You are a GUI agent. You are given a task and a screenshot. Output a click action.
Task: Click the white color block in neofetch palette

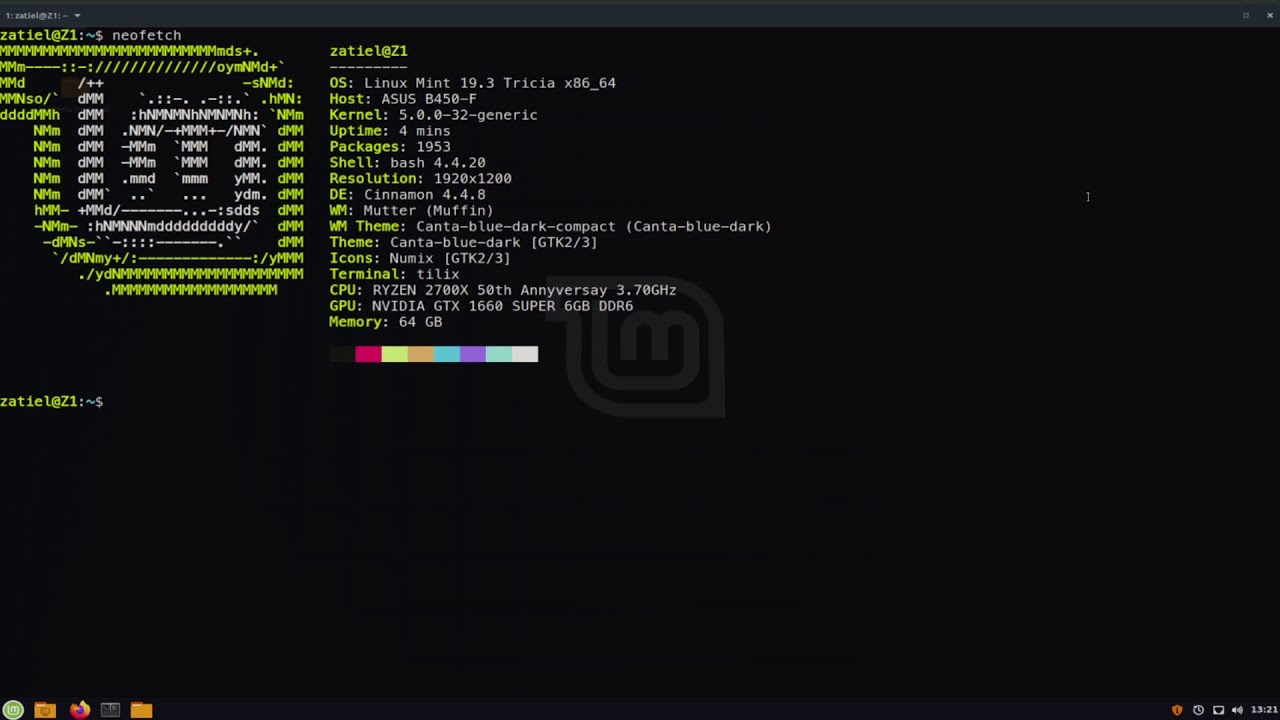click(x=525, y=354)
